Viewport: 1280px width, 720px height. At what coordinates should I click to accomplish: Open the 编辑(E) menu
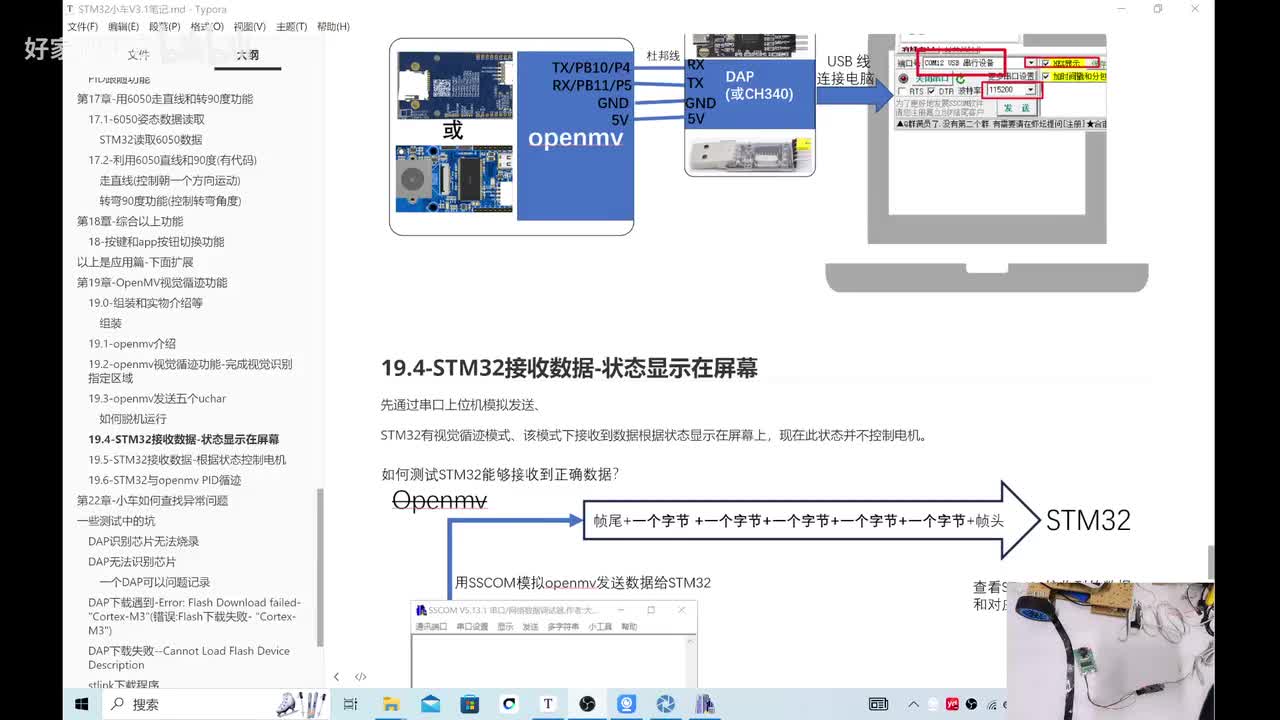pyautogui.click(x=123, y=27)
